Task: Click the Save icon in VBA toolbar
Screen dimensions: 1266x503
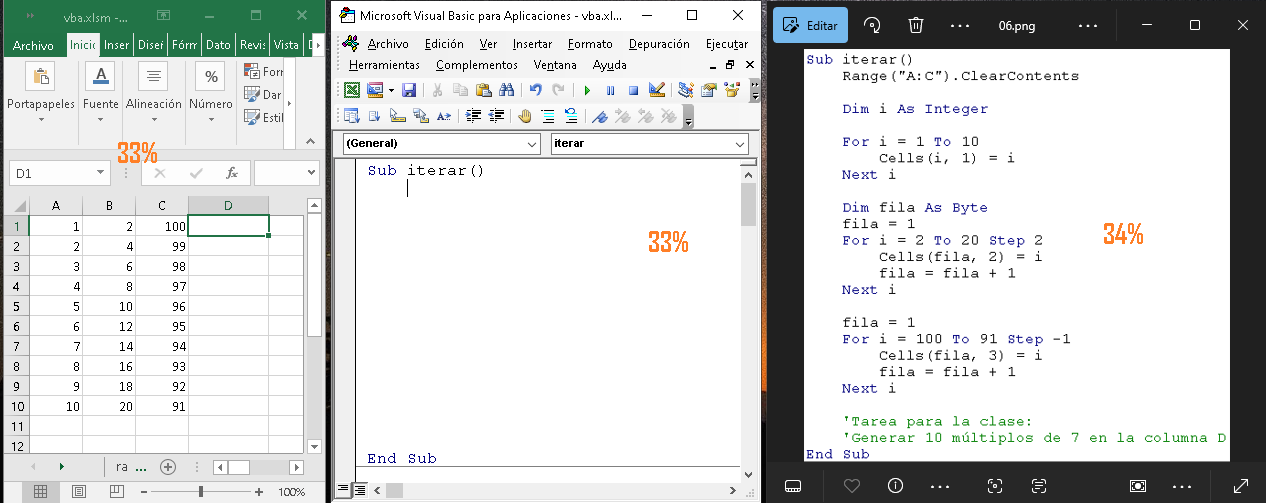Action: point(408,90)
